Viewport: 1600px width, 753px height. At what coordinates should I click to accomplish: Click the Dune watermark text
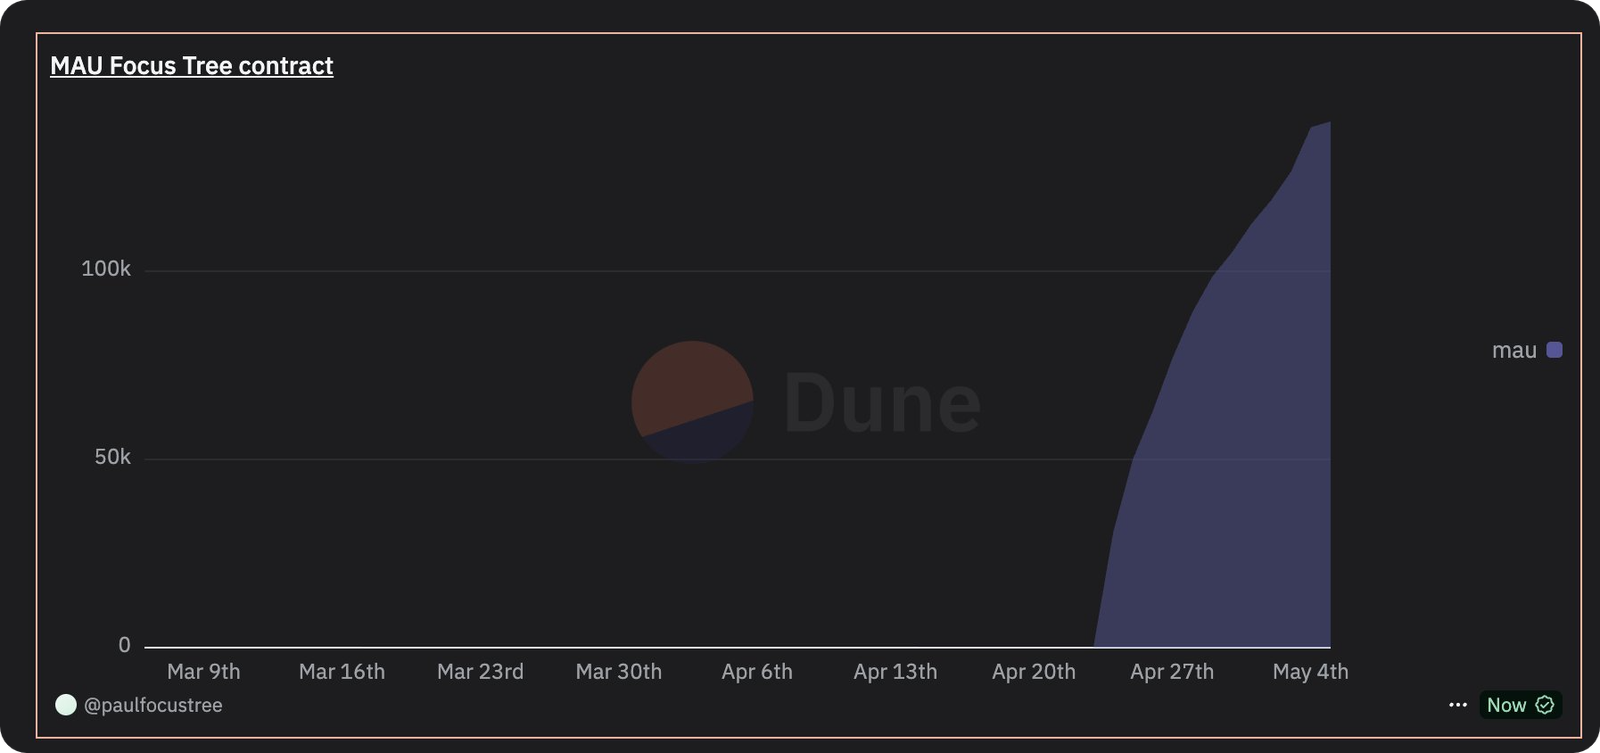pyautogui.click(x=881, y=402)
